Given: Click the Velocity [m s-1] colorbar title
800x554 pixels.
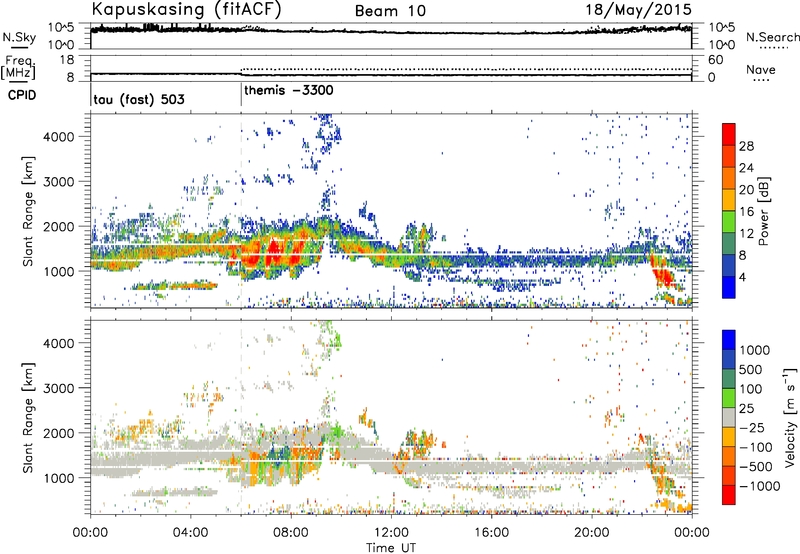Looking at the screenshot, I should pos(790,417).
